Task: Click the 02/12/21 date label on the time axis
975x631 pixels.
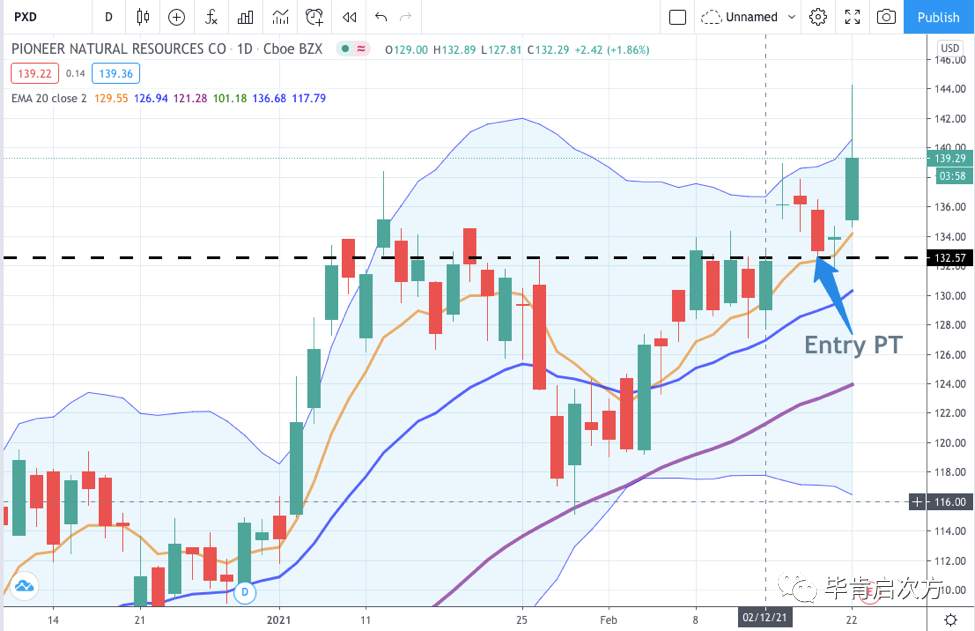Action: coord(764,618)
